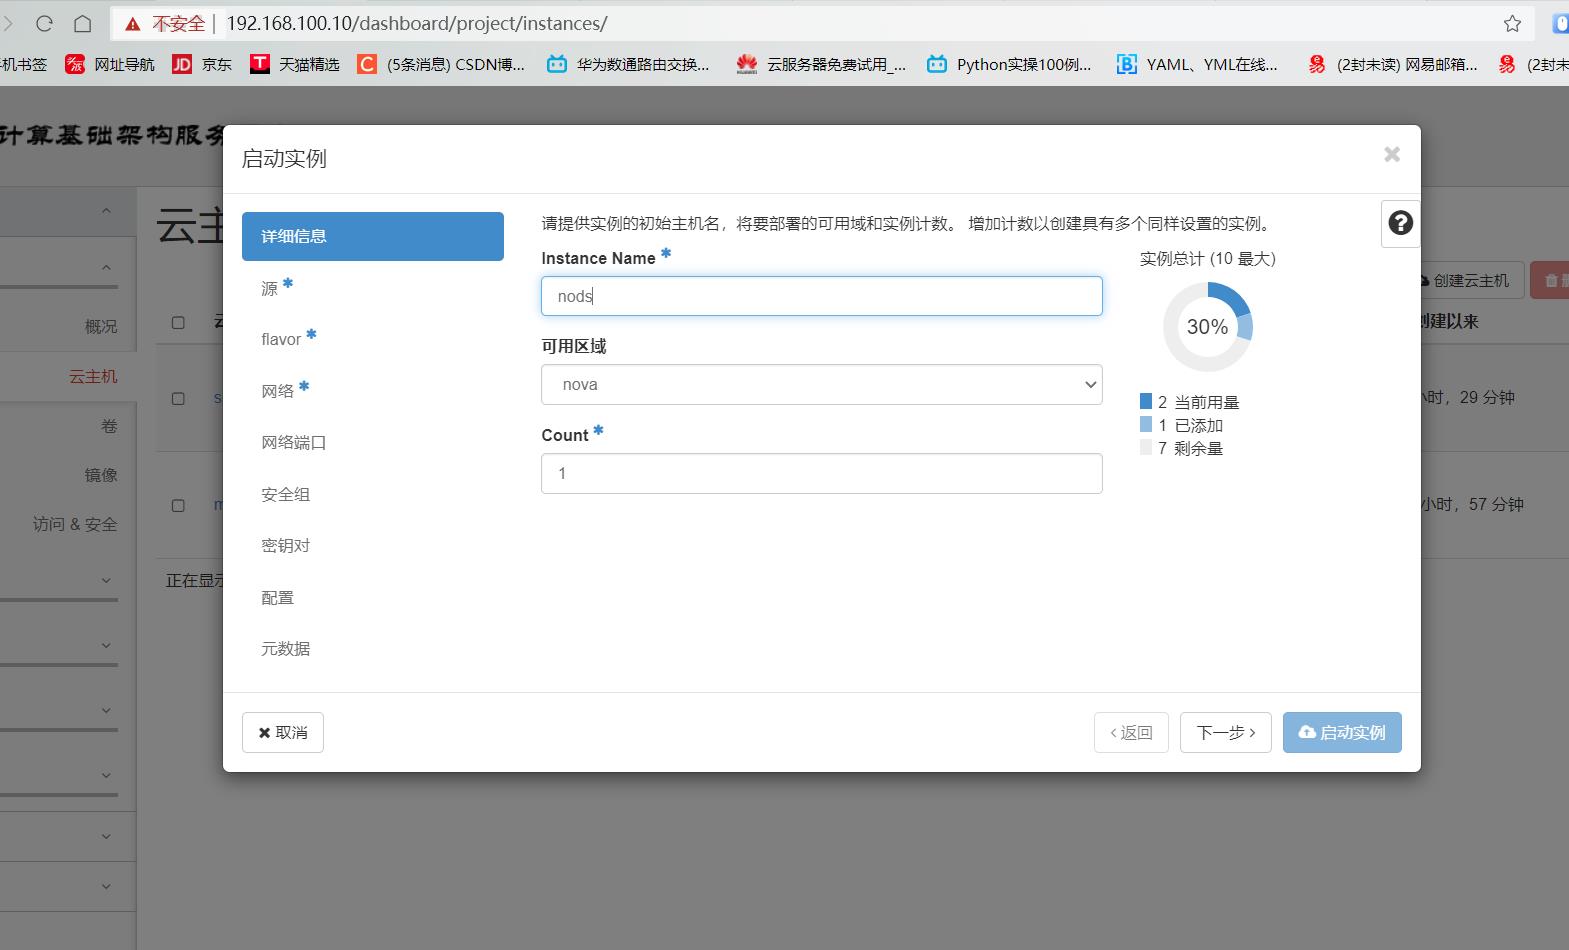1569x950 pixels.
Task: Collapse the second sidebar section chevron above 概况
Action: click(106, 267)
